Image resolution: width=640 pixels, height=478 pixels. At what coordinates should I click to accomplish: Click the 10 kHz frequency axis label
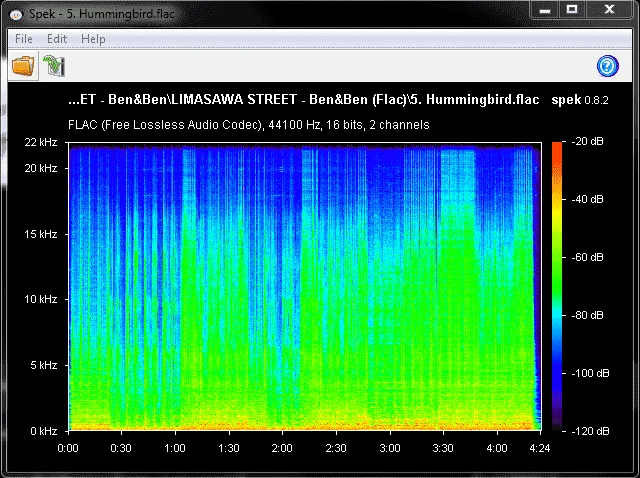pyautogui.click(x=41, y=299)
